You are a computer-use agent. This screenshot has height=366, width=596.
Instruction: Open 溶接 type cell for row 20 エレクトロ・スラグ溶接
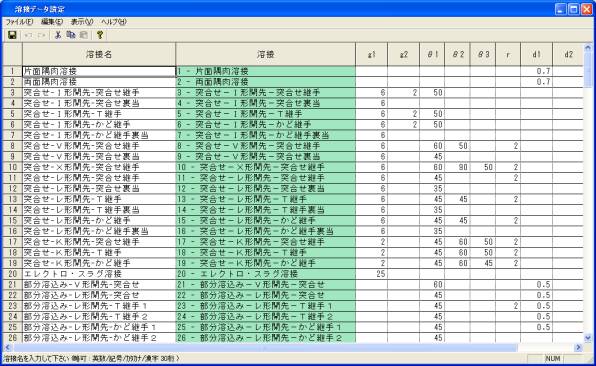point(266,274)
